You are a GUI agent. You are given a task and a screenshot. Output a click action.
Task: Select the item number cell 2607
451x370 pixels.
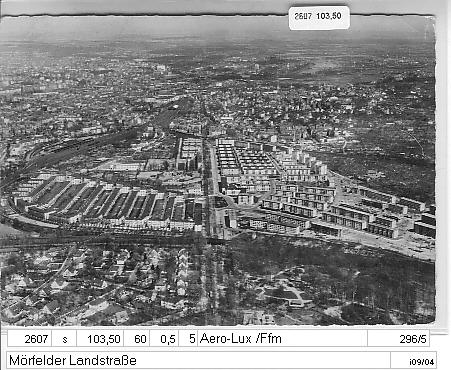point(29,339)
